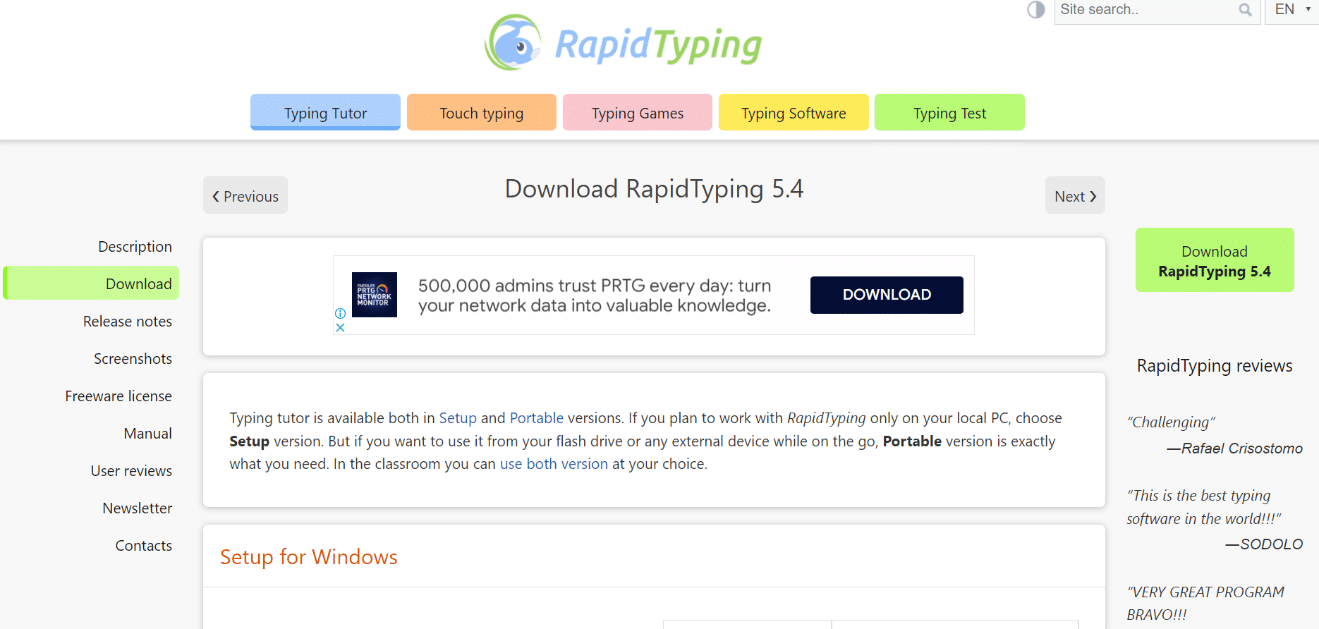Open the Typing Games tab

(x=637, y=113)
